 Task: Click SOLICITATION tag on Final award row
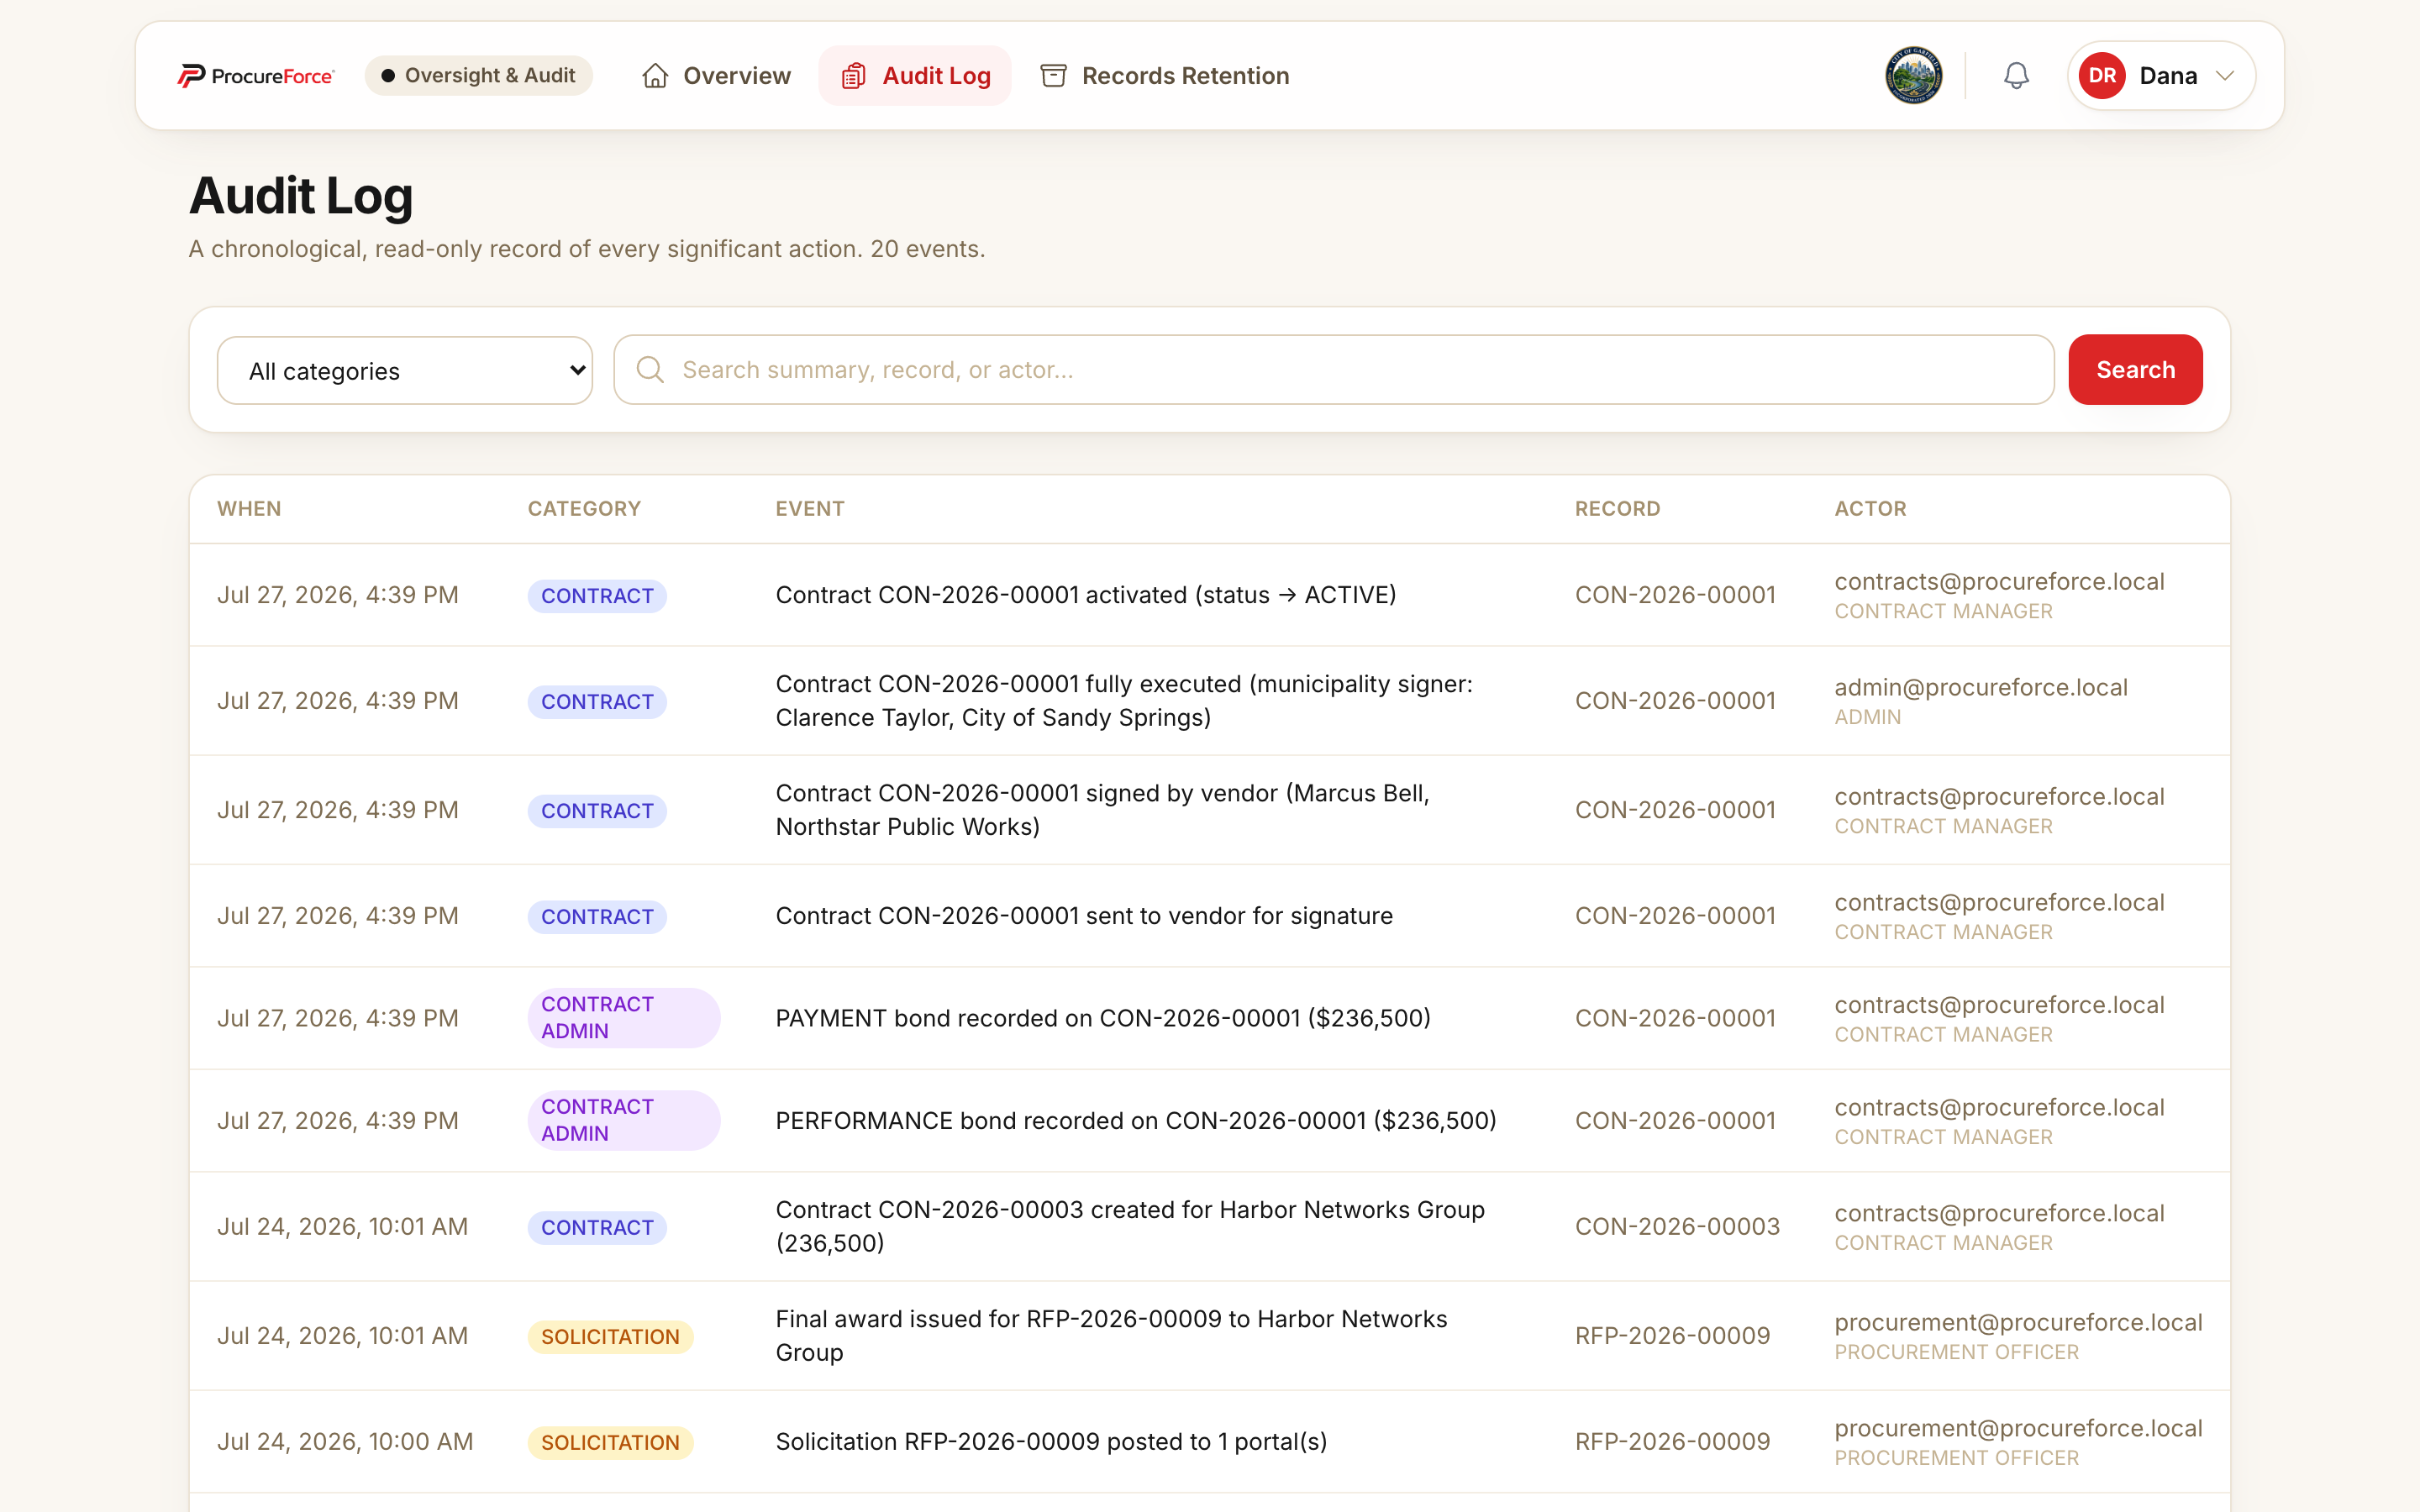click(x=610, y=1337)
